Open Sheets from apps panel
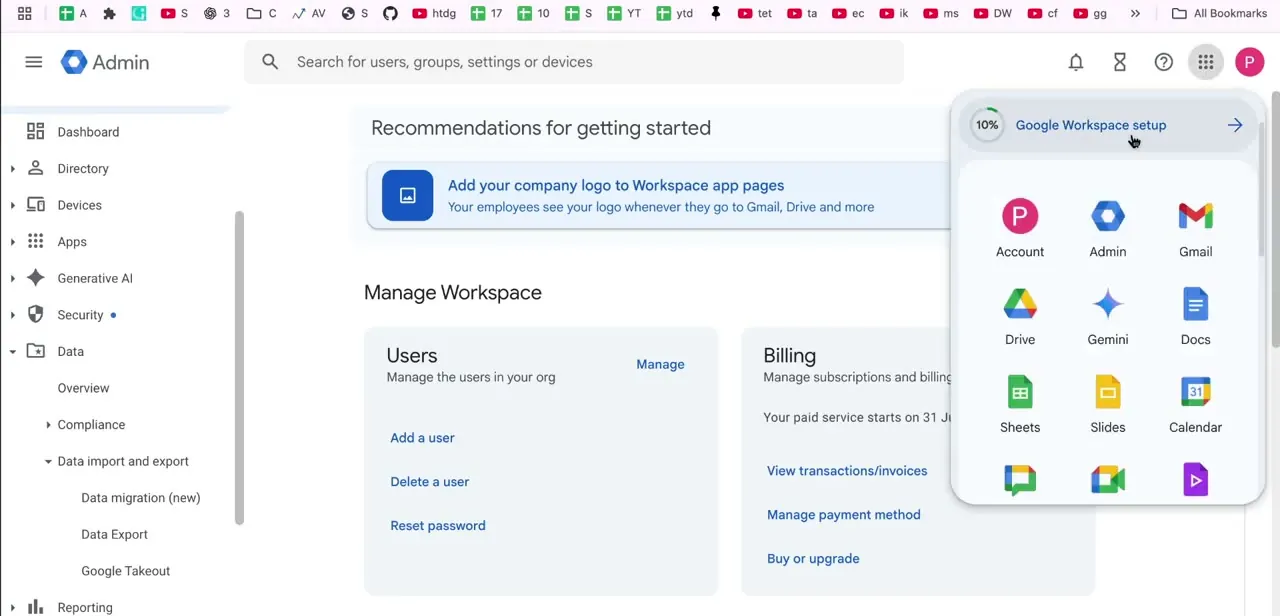This screenshot has height=616, width=1280. click(x=1020, y=405)
